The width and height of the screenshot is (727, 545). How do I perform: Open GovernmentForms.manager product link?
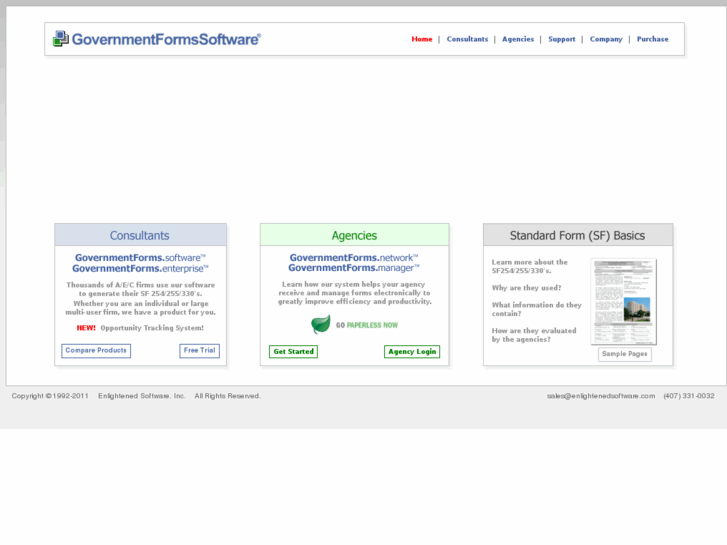[x=354, y=268]
